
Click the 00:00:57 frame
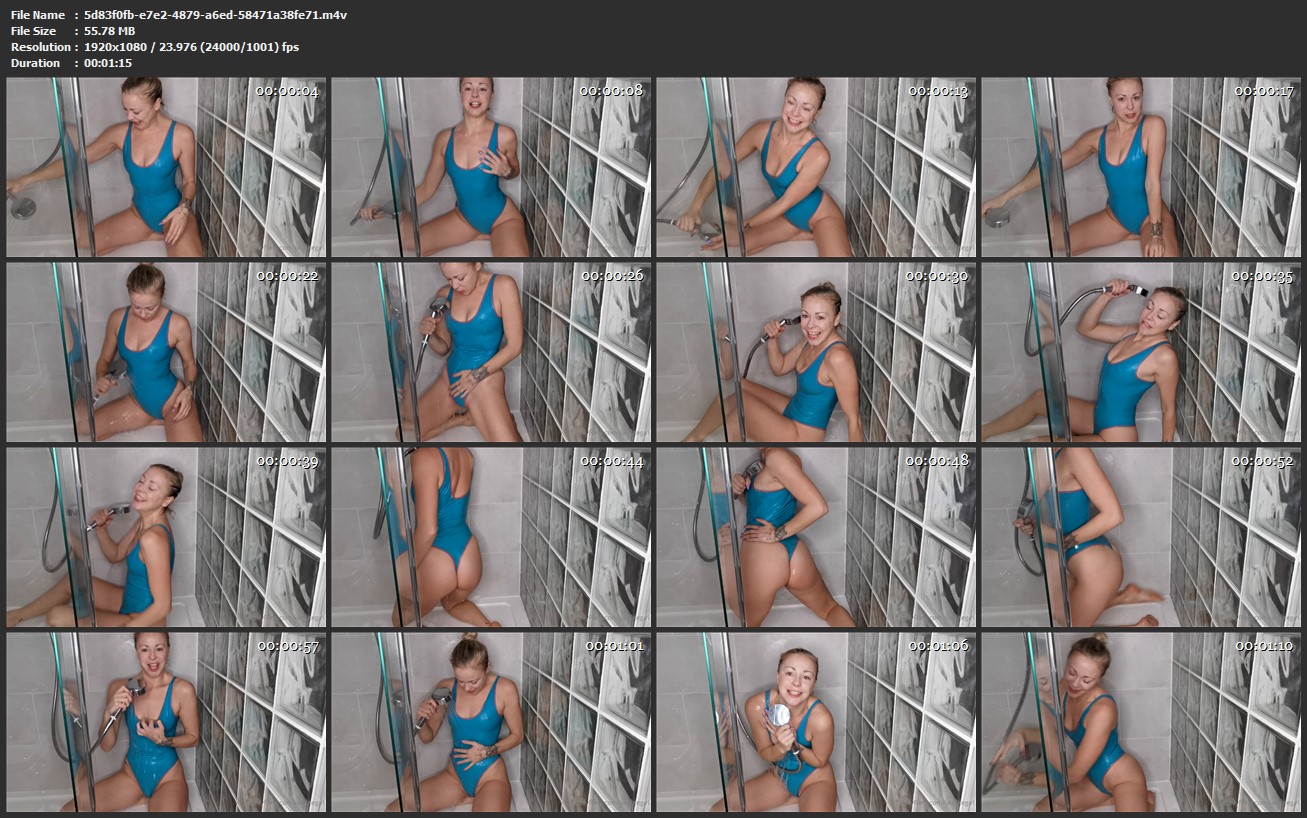coord(166,721)
